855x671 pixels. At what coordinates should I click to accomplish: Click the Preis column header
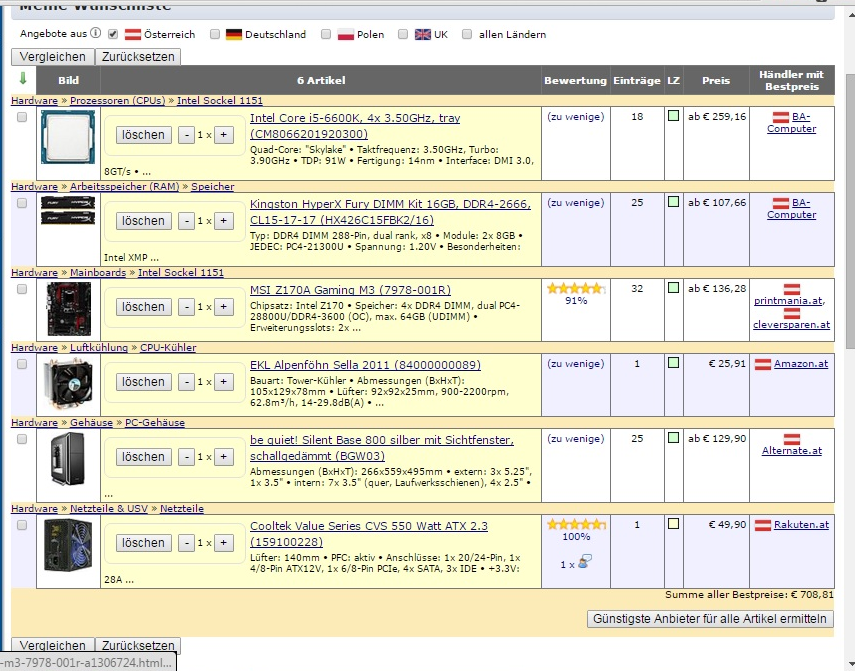716,80
